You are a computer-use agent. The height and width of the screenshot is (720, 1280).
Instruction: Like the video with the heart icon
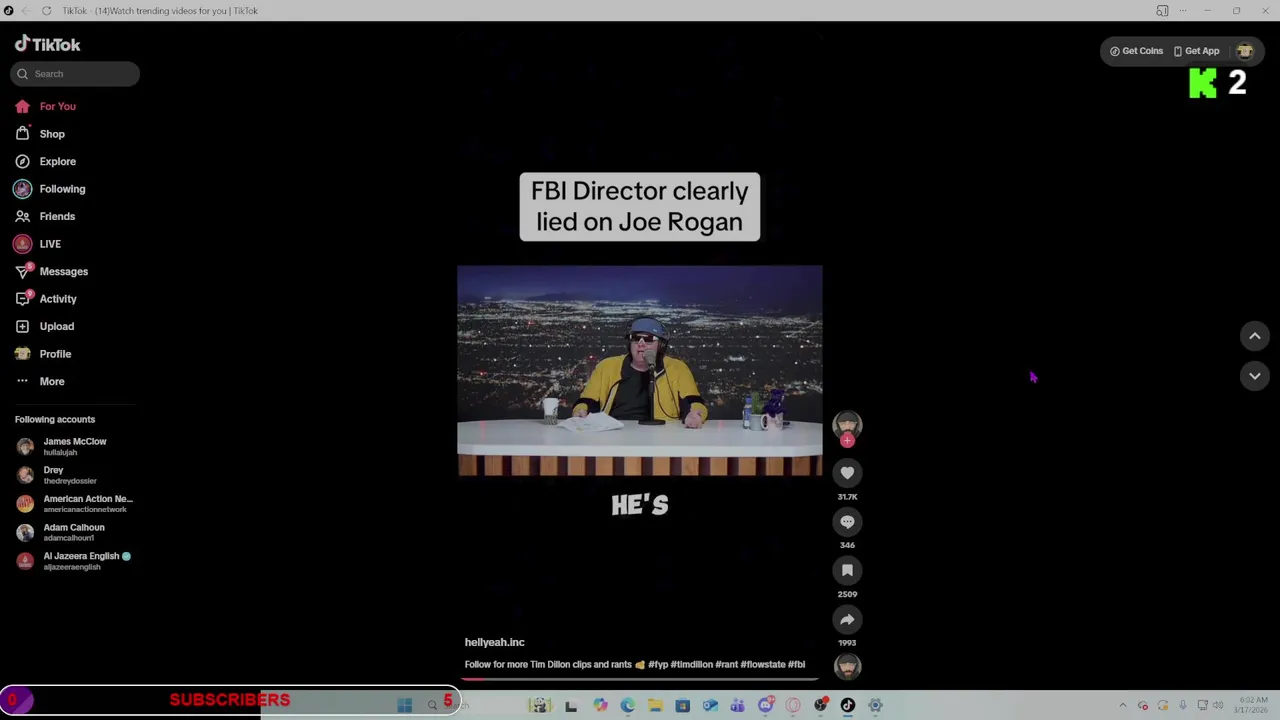[847, 473]
